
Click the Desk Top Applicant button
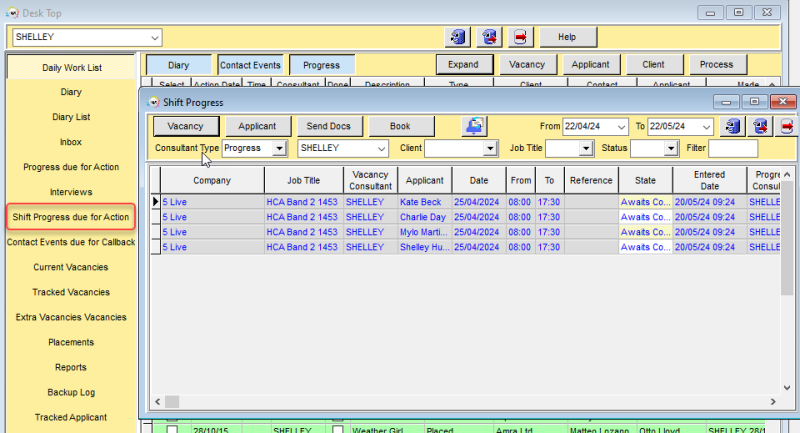(x=590, y=65)
